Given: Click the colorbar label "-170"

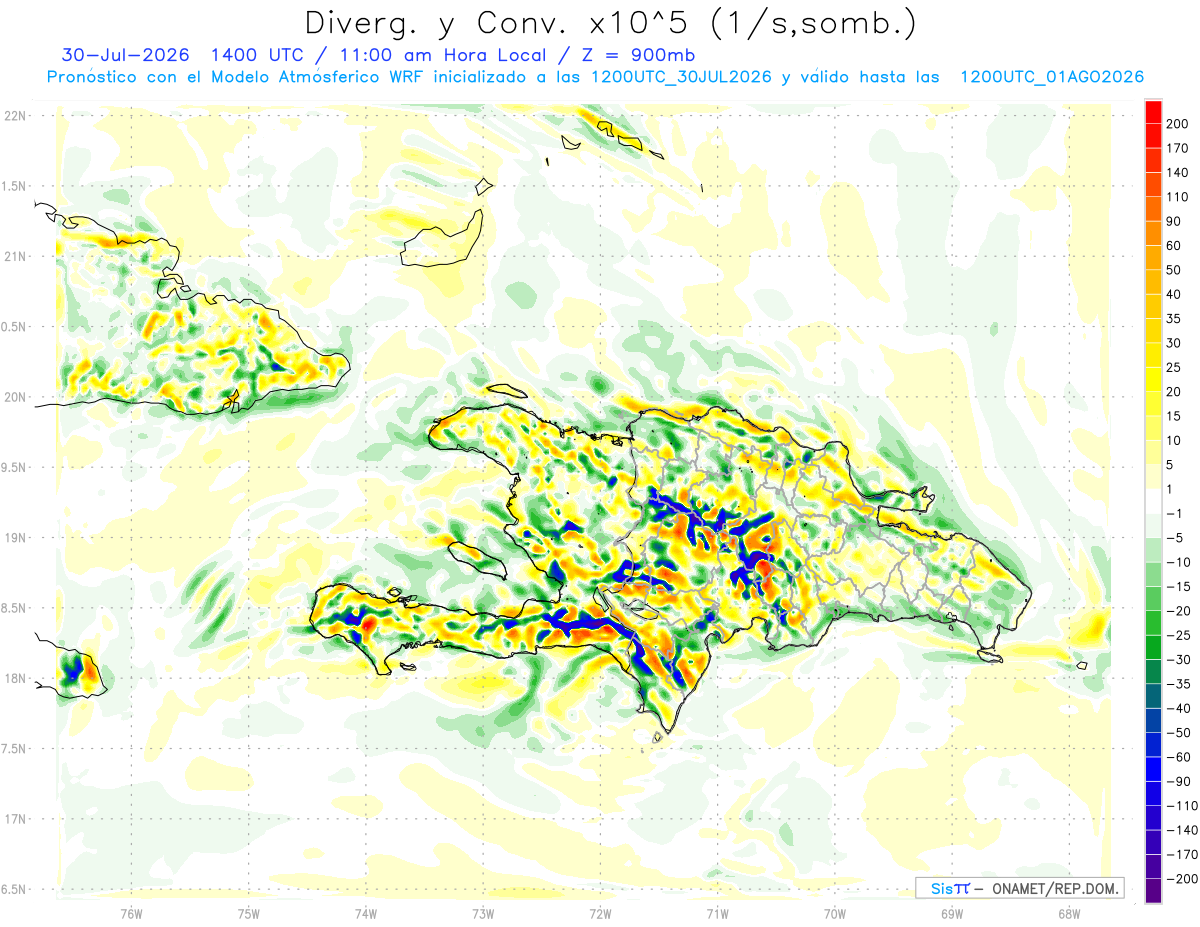Looking at the screenshot, I should coord(1181,855).
